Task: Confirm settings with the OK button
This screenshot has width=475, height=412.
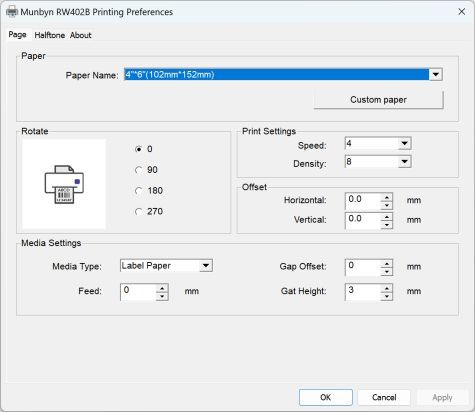Action: [x=326, y=397]
